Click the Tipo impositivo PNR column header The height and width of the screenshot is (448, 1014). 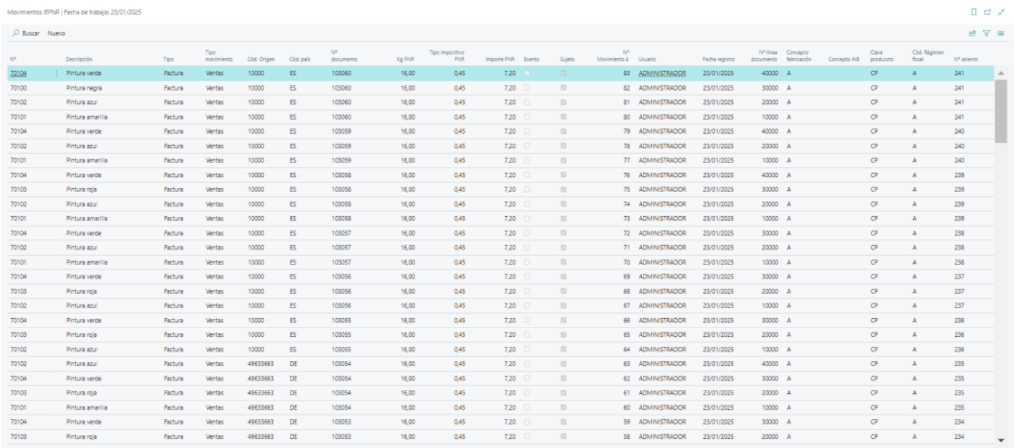point(447,56)
